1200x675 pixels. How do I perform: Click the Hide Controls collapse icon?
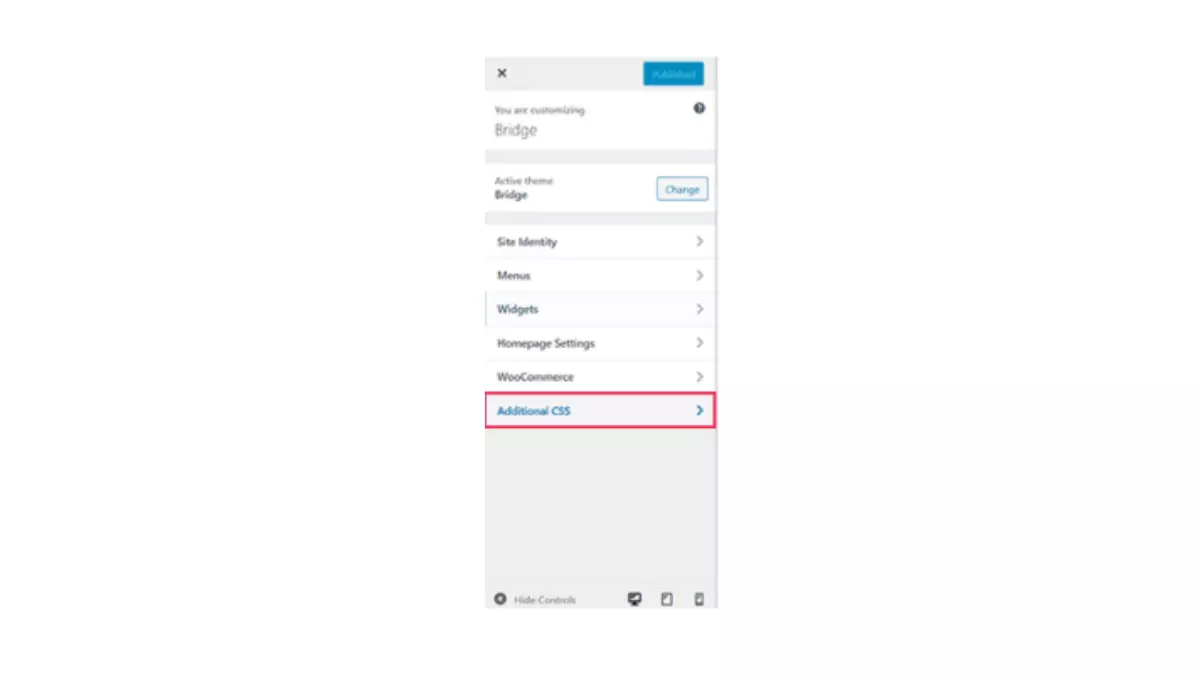pyautogui.click(x=500, y=599)
